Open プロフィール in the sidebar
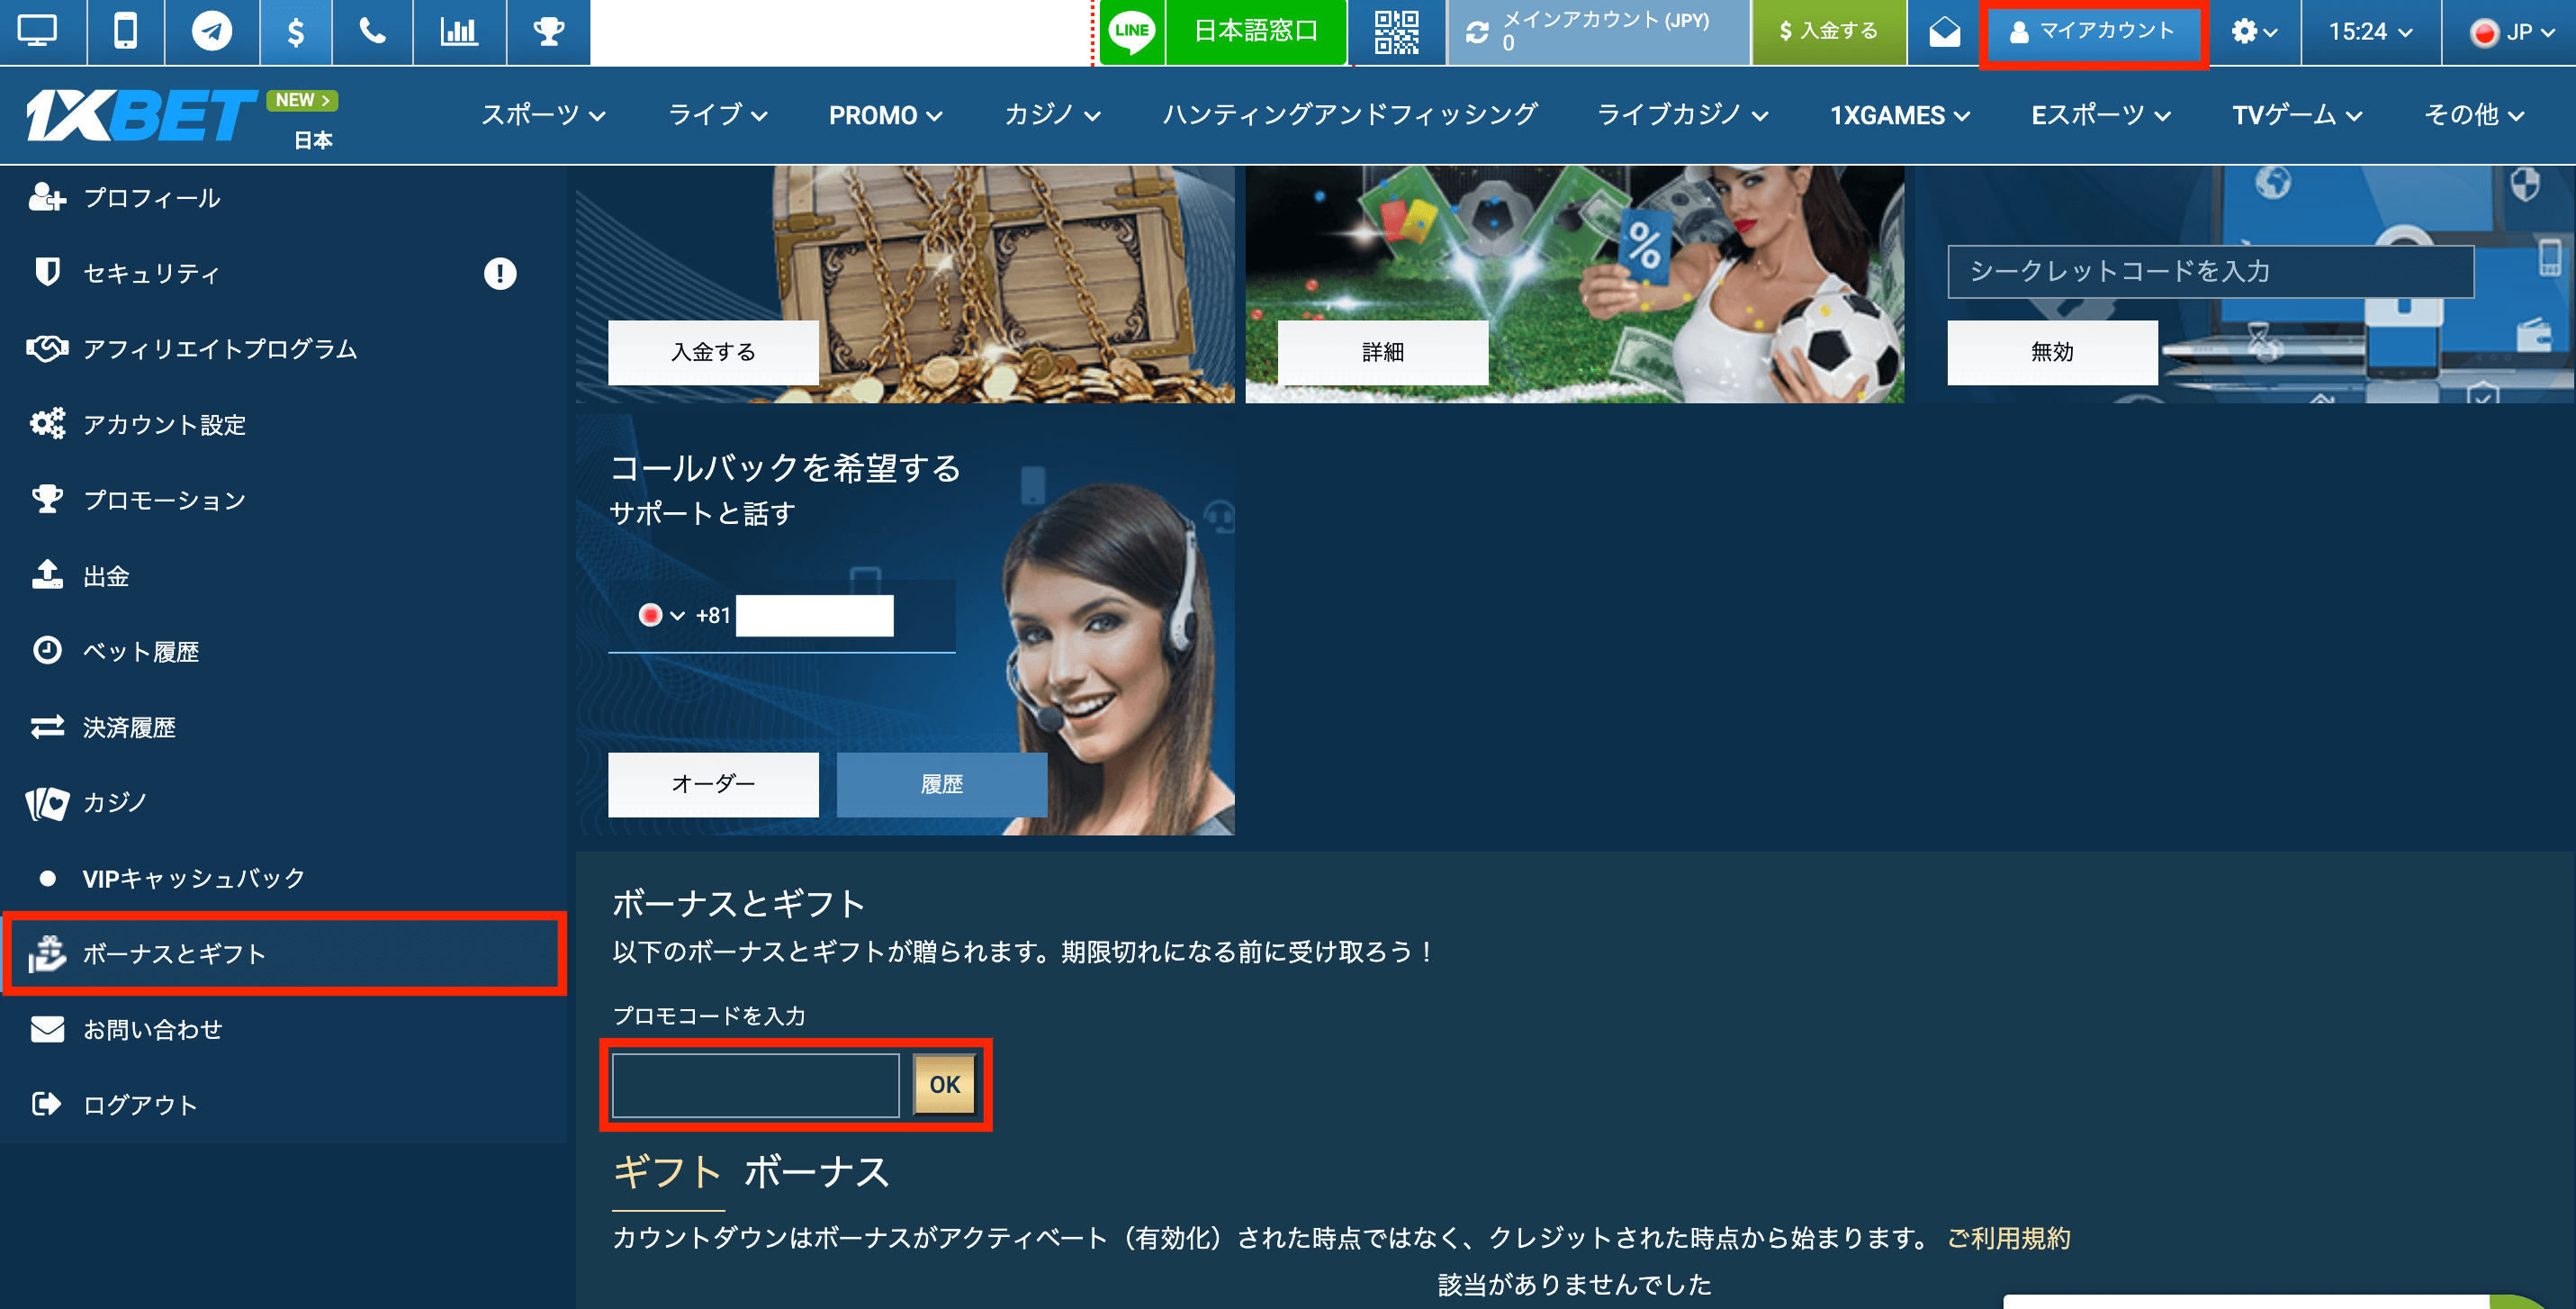Viewport: 2576px width, 1309px height. click(x=283, y=198)
